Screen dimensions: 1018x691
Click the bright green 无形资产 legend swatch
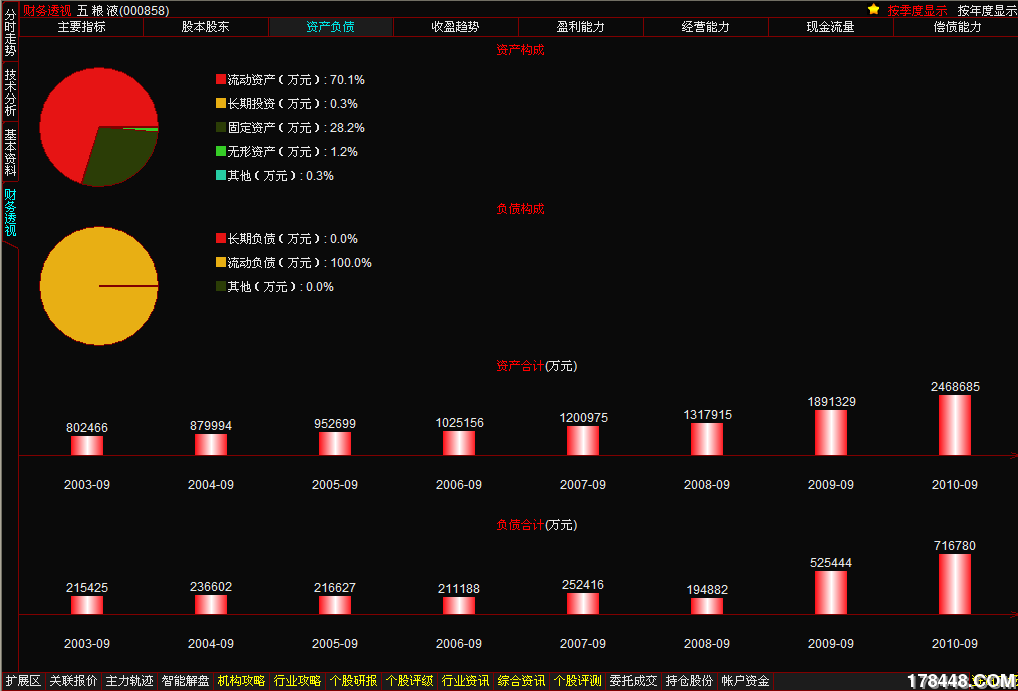[221, 151]
